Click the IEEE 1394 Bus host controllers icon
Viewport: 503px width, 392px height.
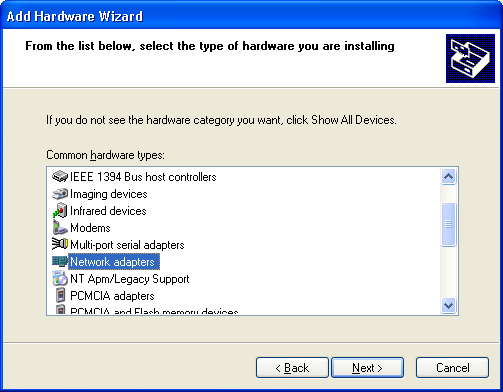click(60, 176)
